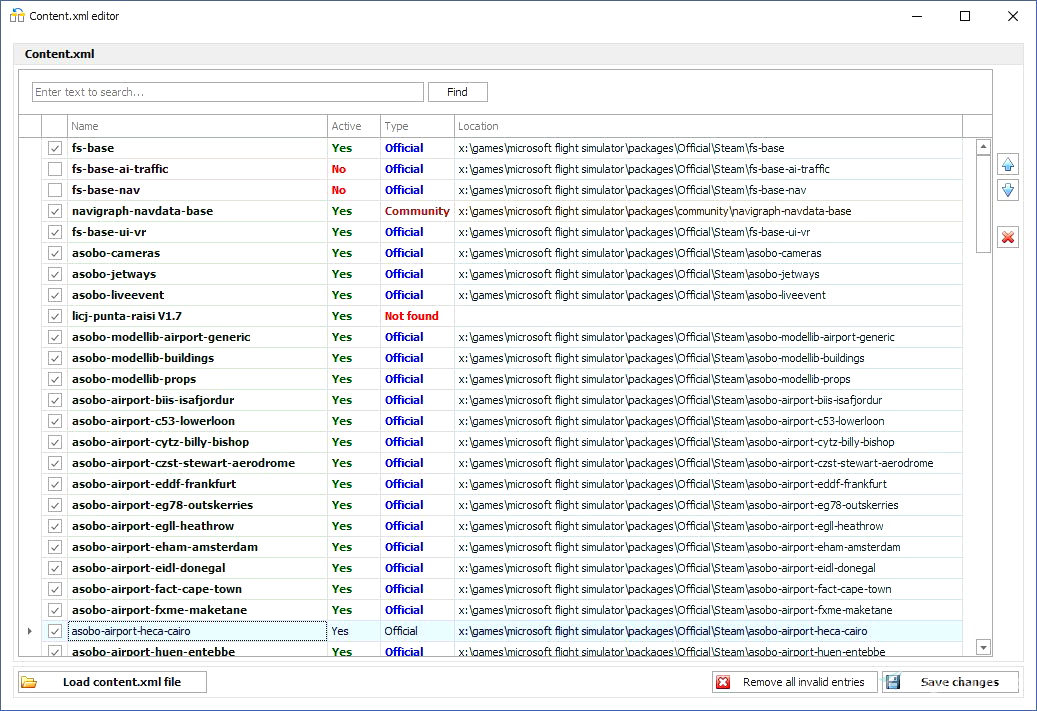Image resolution: width=1037 pixels, height=711 pixels.
Task: Click the No active cell for fs-base-ai-traffic
Action: [x=354, y=169]
